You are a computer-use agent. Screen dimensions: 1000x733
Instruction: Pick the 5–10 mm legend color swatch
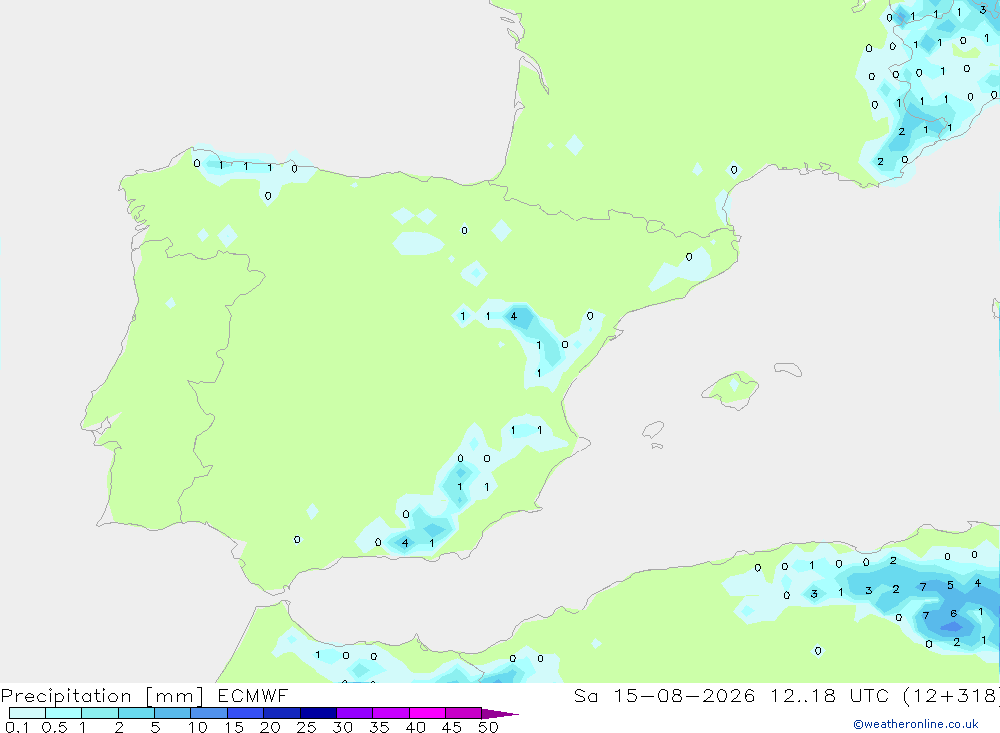[x=173, y=713]
